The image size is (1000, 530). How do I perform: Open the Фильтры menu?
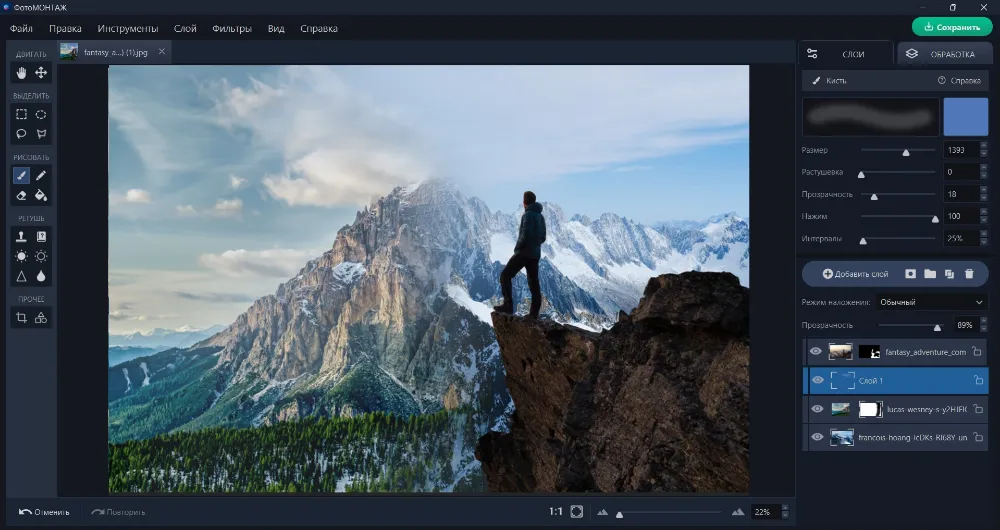tap(232, 29)
